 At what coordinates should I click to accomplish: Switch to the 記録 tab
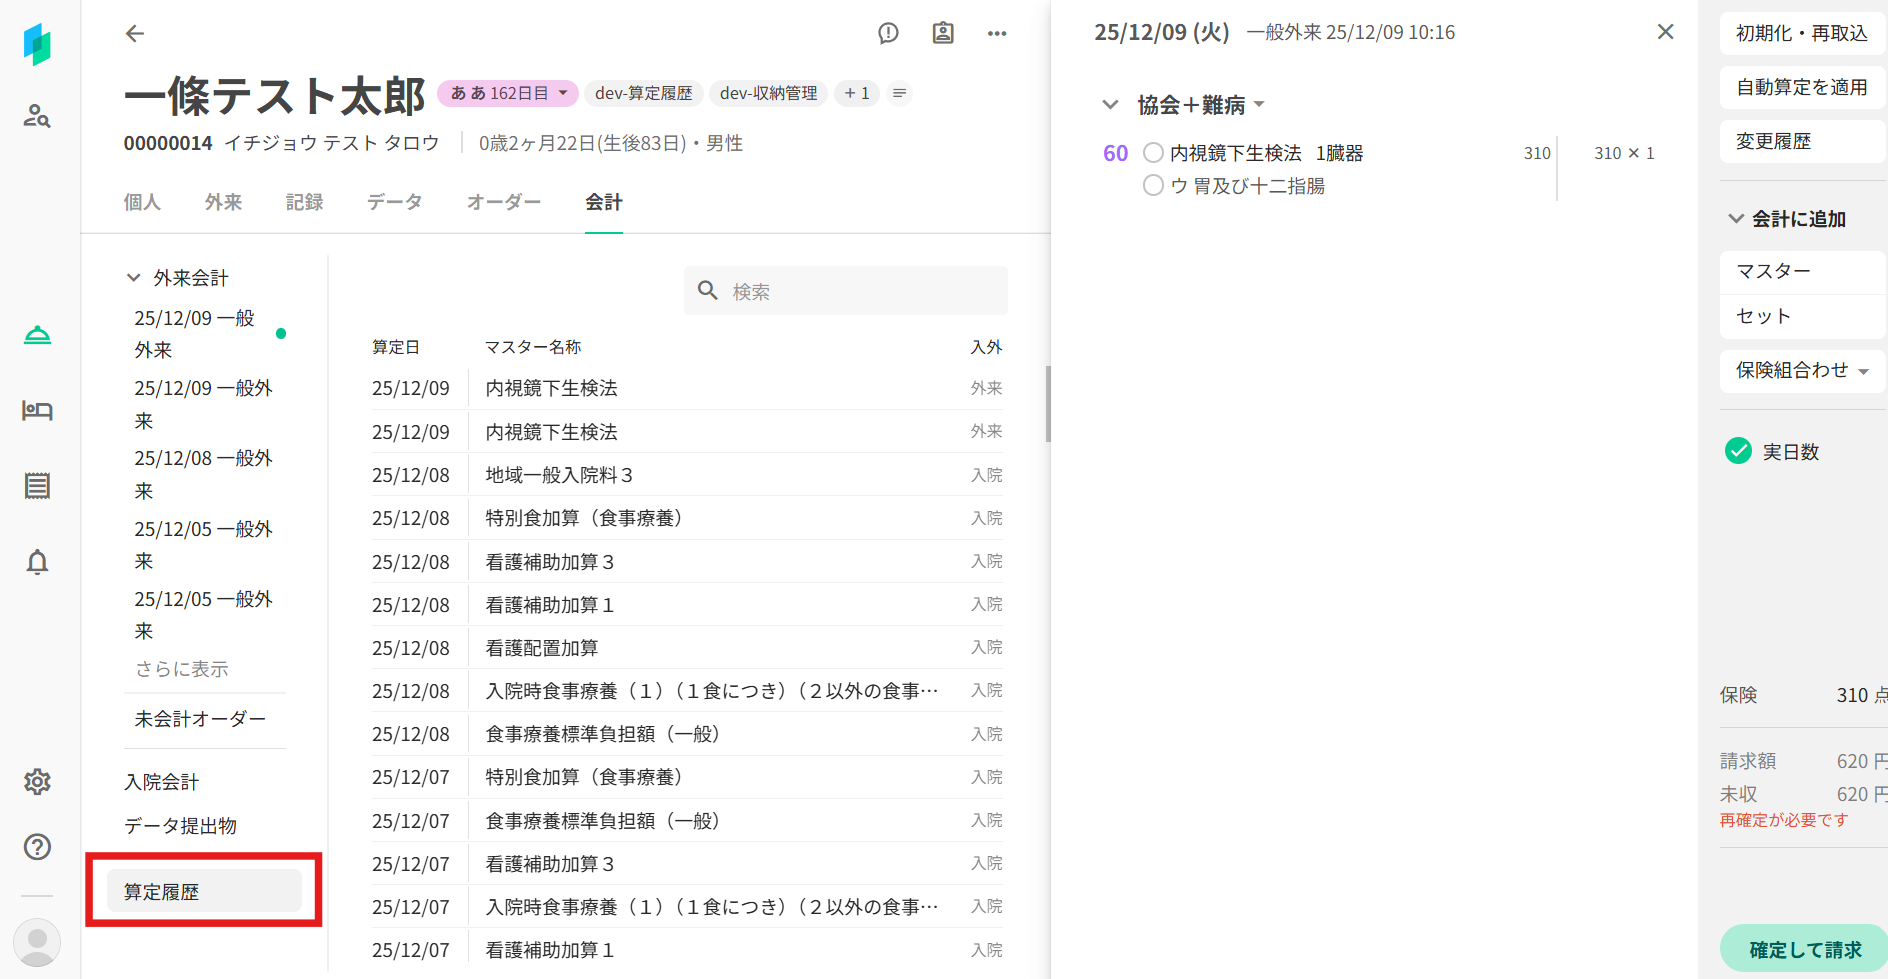[x=304, y=202]
